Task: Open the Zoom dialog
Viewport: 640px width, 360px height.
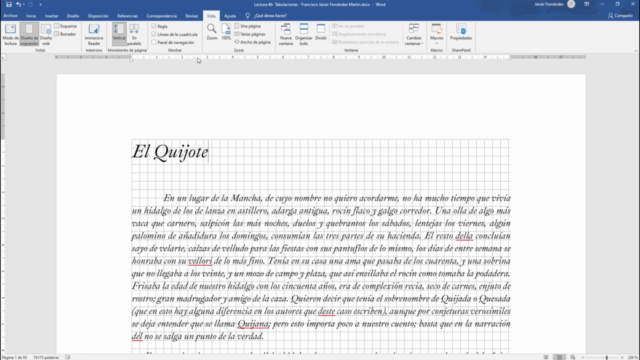Action: [x=211, y=32]
